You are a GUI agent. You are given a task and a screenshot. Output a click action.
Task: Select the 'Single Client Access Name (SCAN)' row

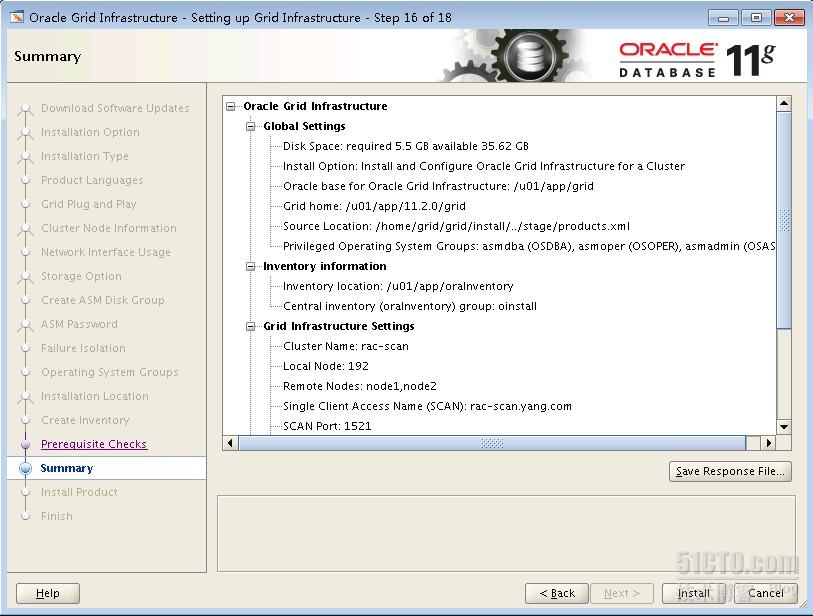pyautogui.click(x=427, y=407)
